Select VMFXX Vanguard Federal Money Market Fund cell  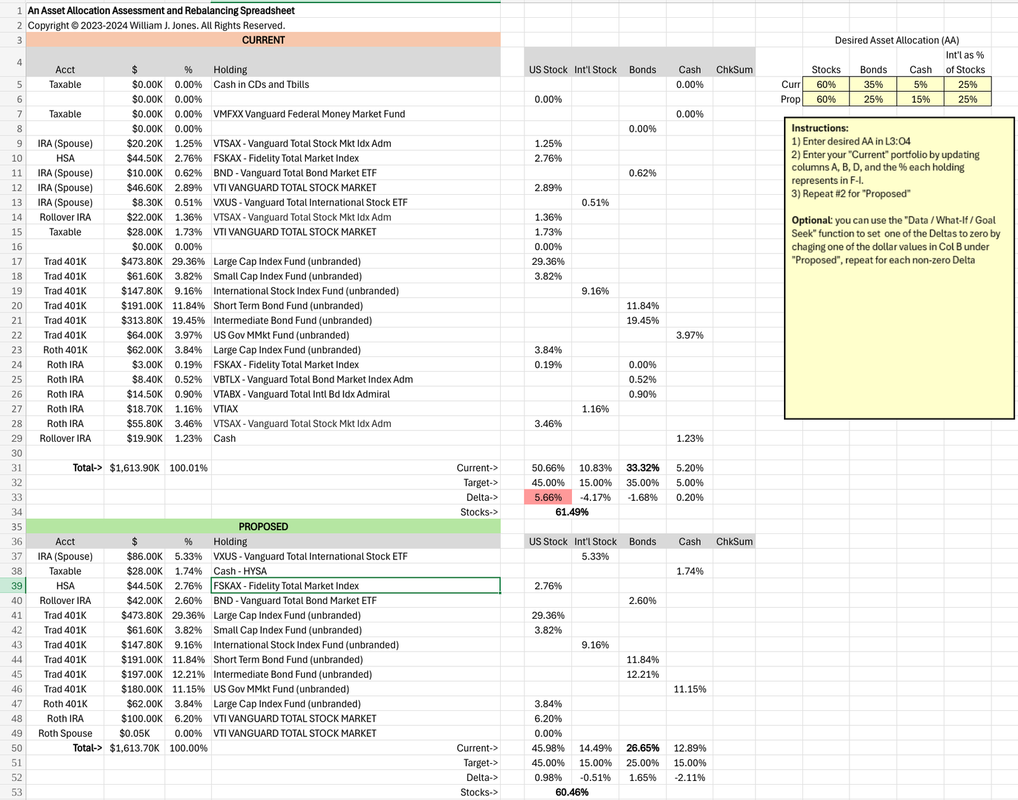356,114
